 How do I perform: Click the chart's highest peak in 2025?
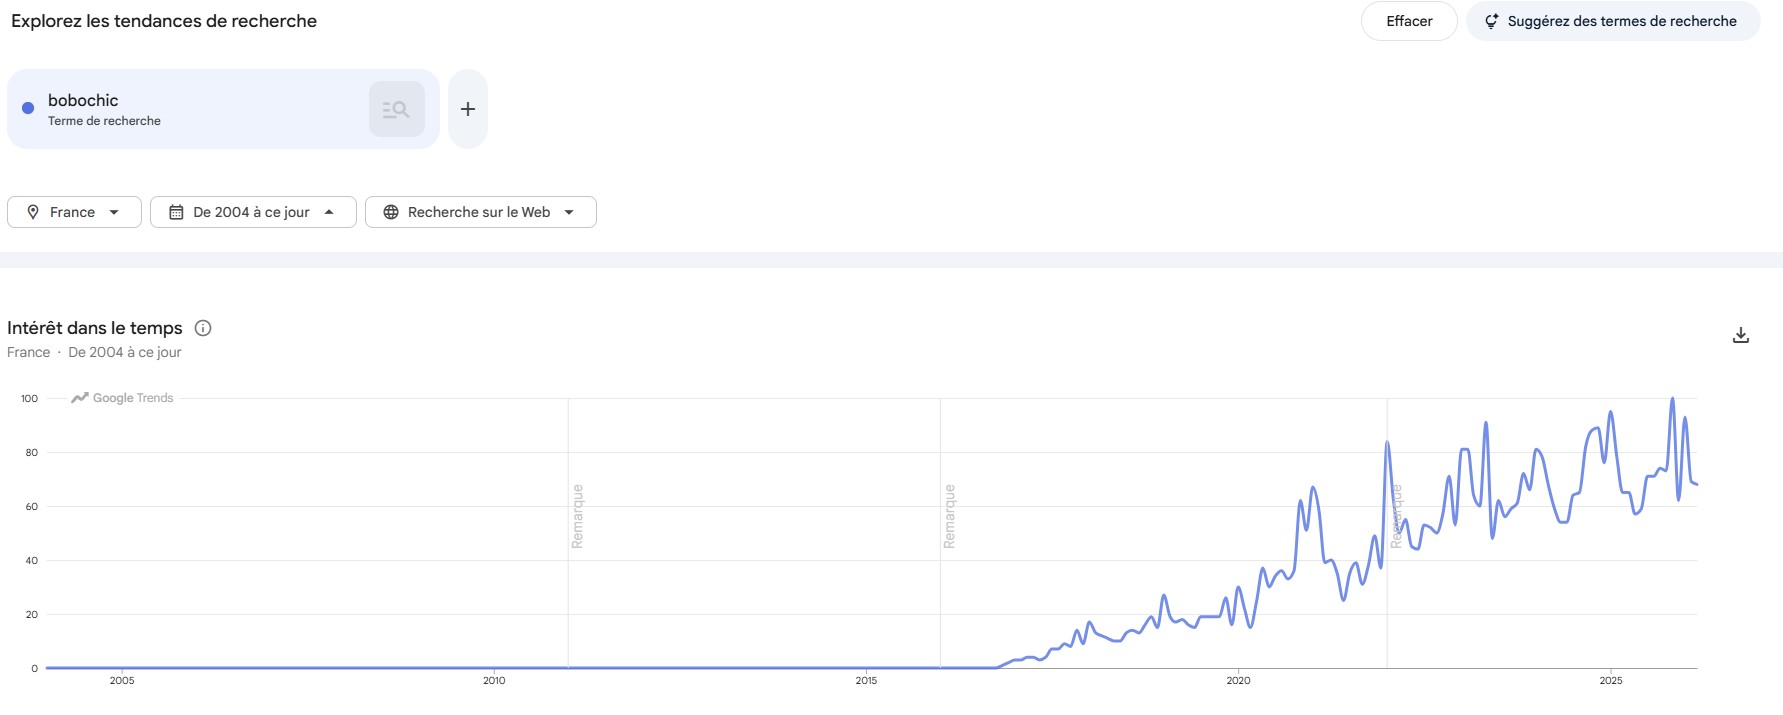click(1672, 399)
